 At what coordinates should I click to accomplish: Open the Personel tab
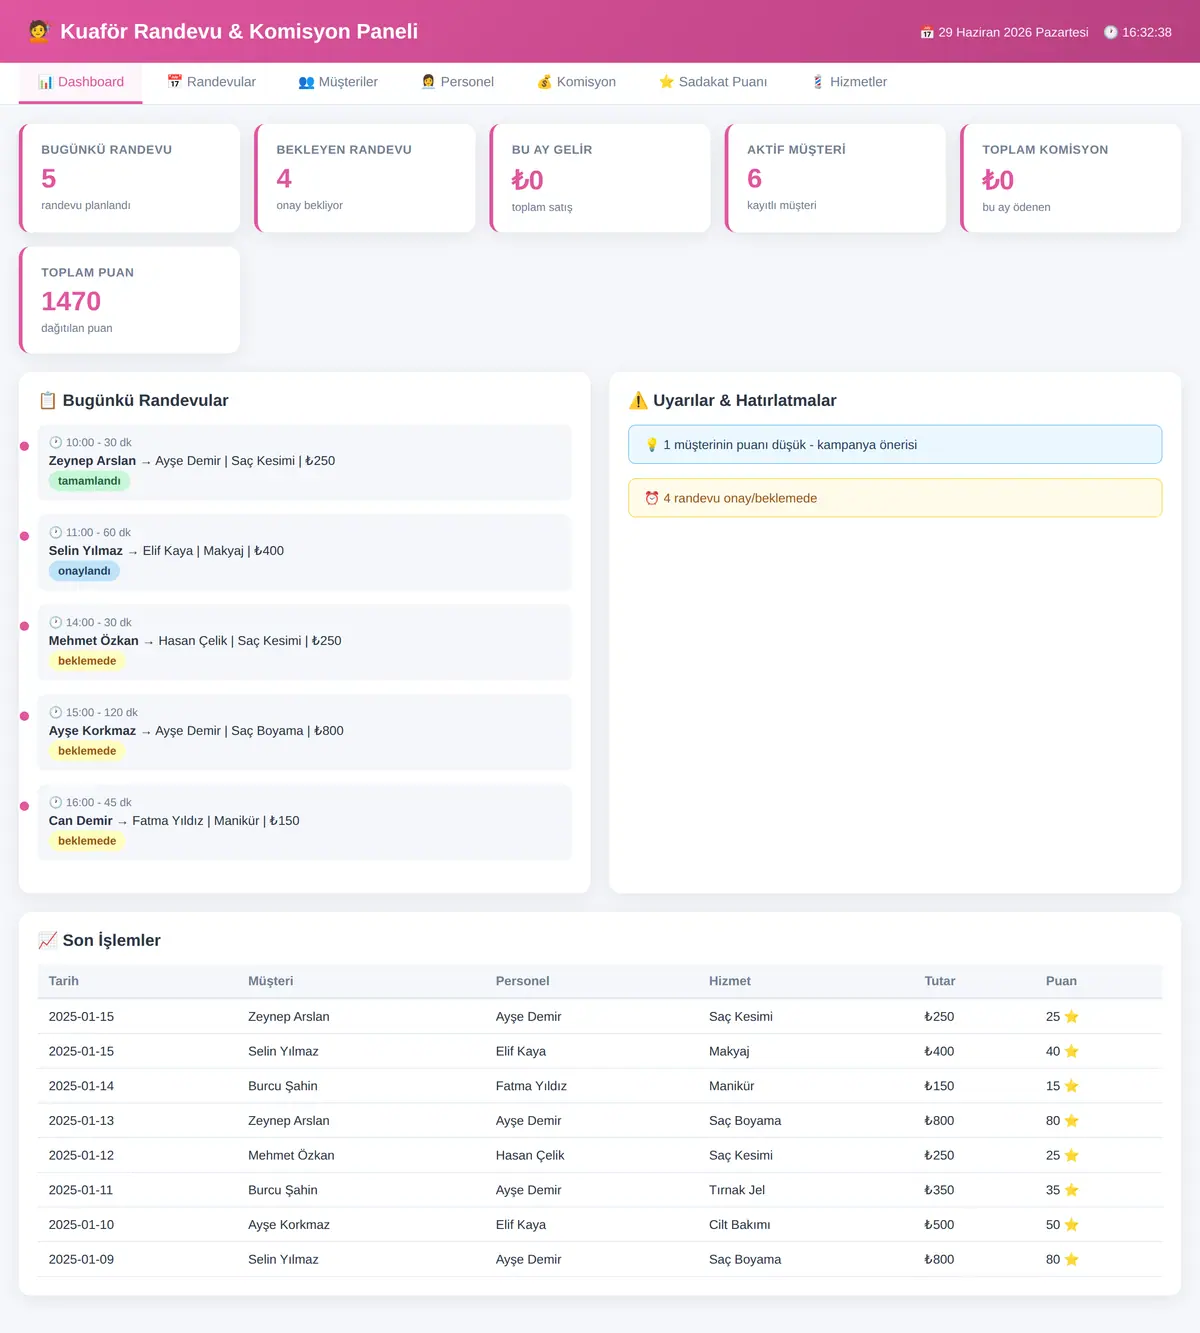tap(458, 82)
